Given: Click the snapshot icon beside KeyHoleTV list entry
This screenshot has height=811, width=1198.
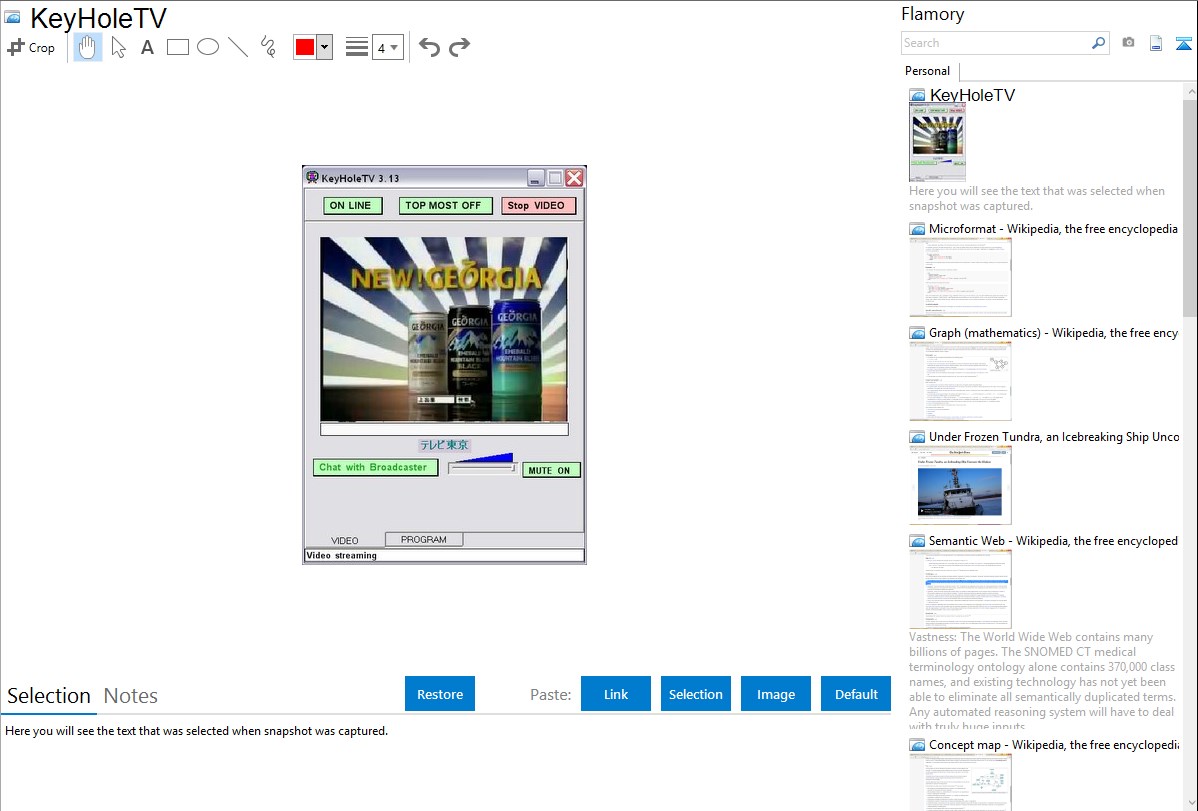Looking at the screenshot, I should coord(917,96).
